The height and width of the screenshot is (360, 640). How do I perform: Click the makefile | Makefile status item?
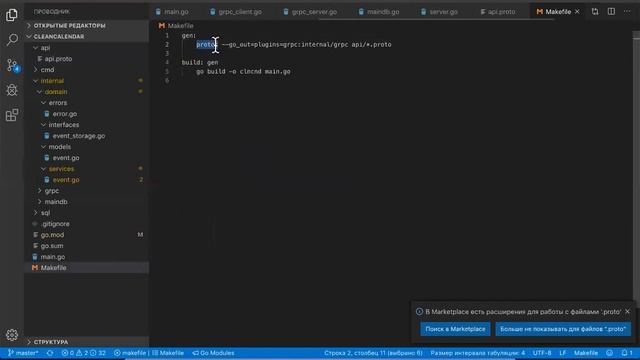[x=149, y=353]
